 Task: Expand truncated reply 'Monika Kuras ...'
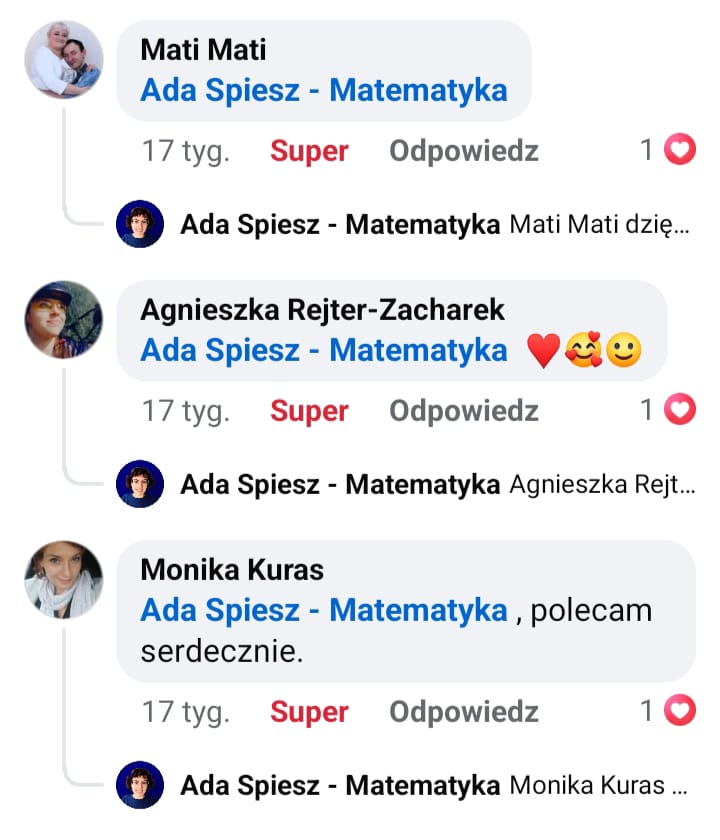pos(598,785)
